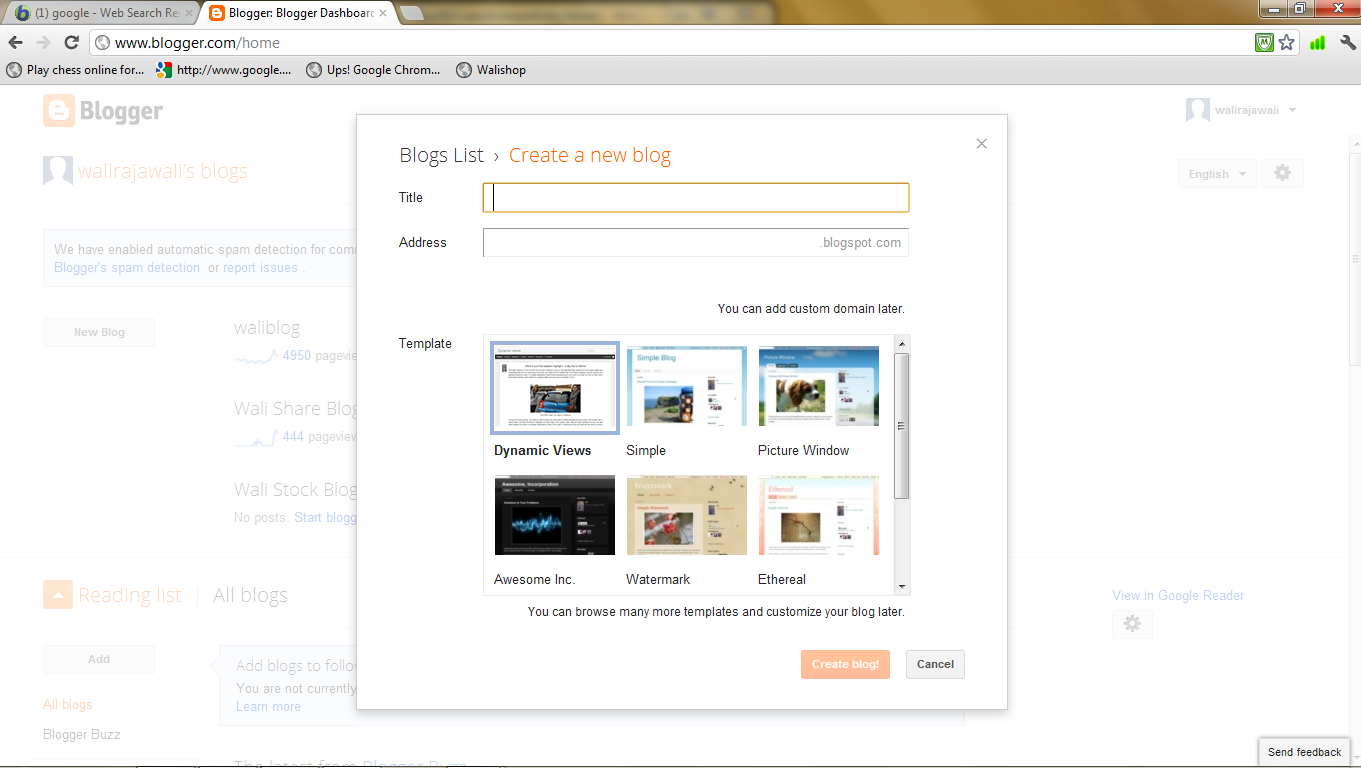Select the Watermark template thumbnail

pyautogui.click(x=686, y=515)
